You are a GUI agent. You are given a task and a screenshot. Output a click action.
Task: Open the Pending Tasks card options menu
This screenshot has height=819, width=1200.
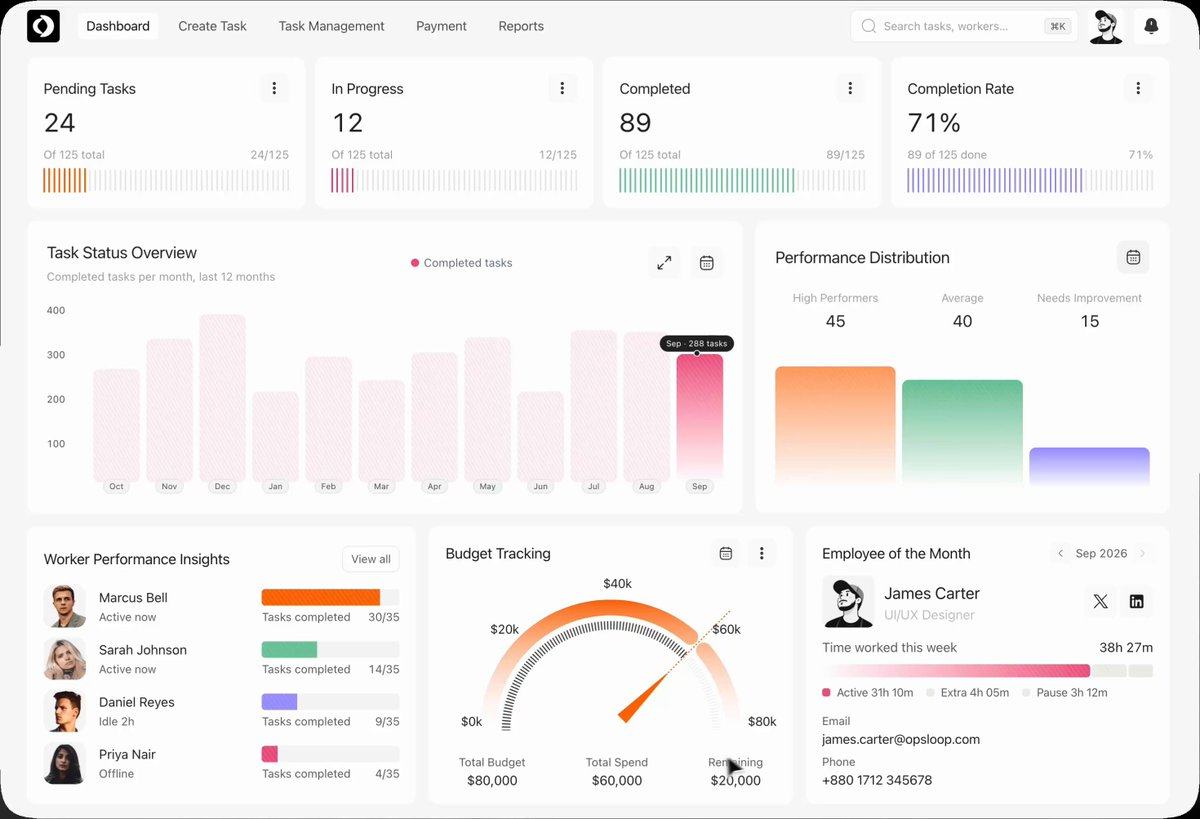[274, 88]
